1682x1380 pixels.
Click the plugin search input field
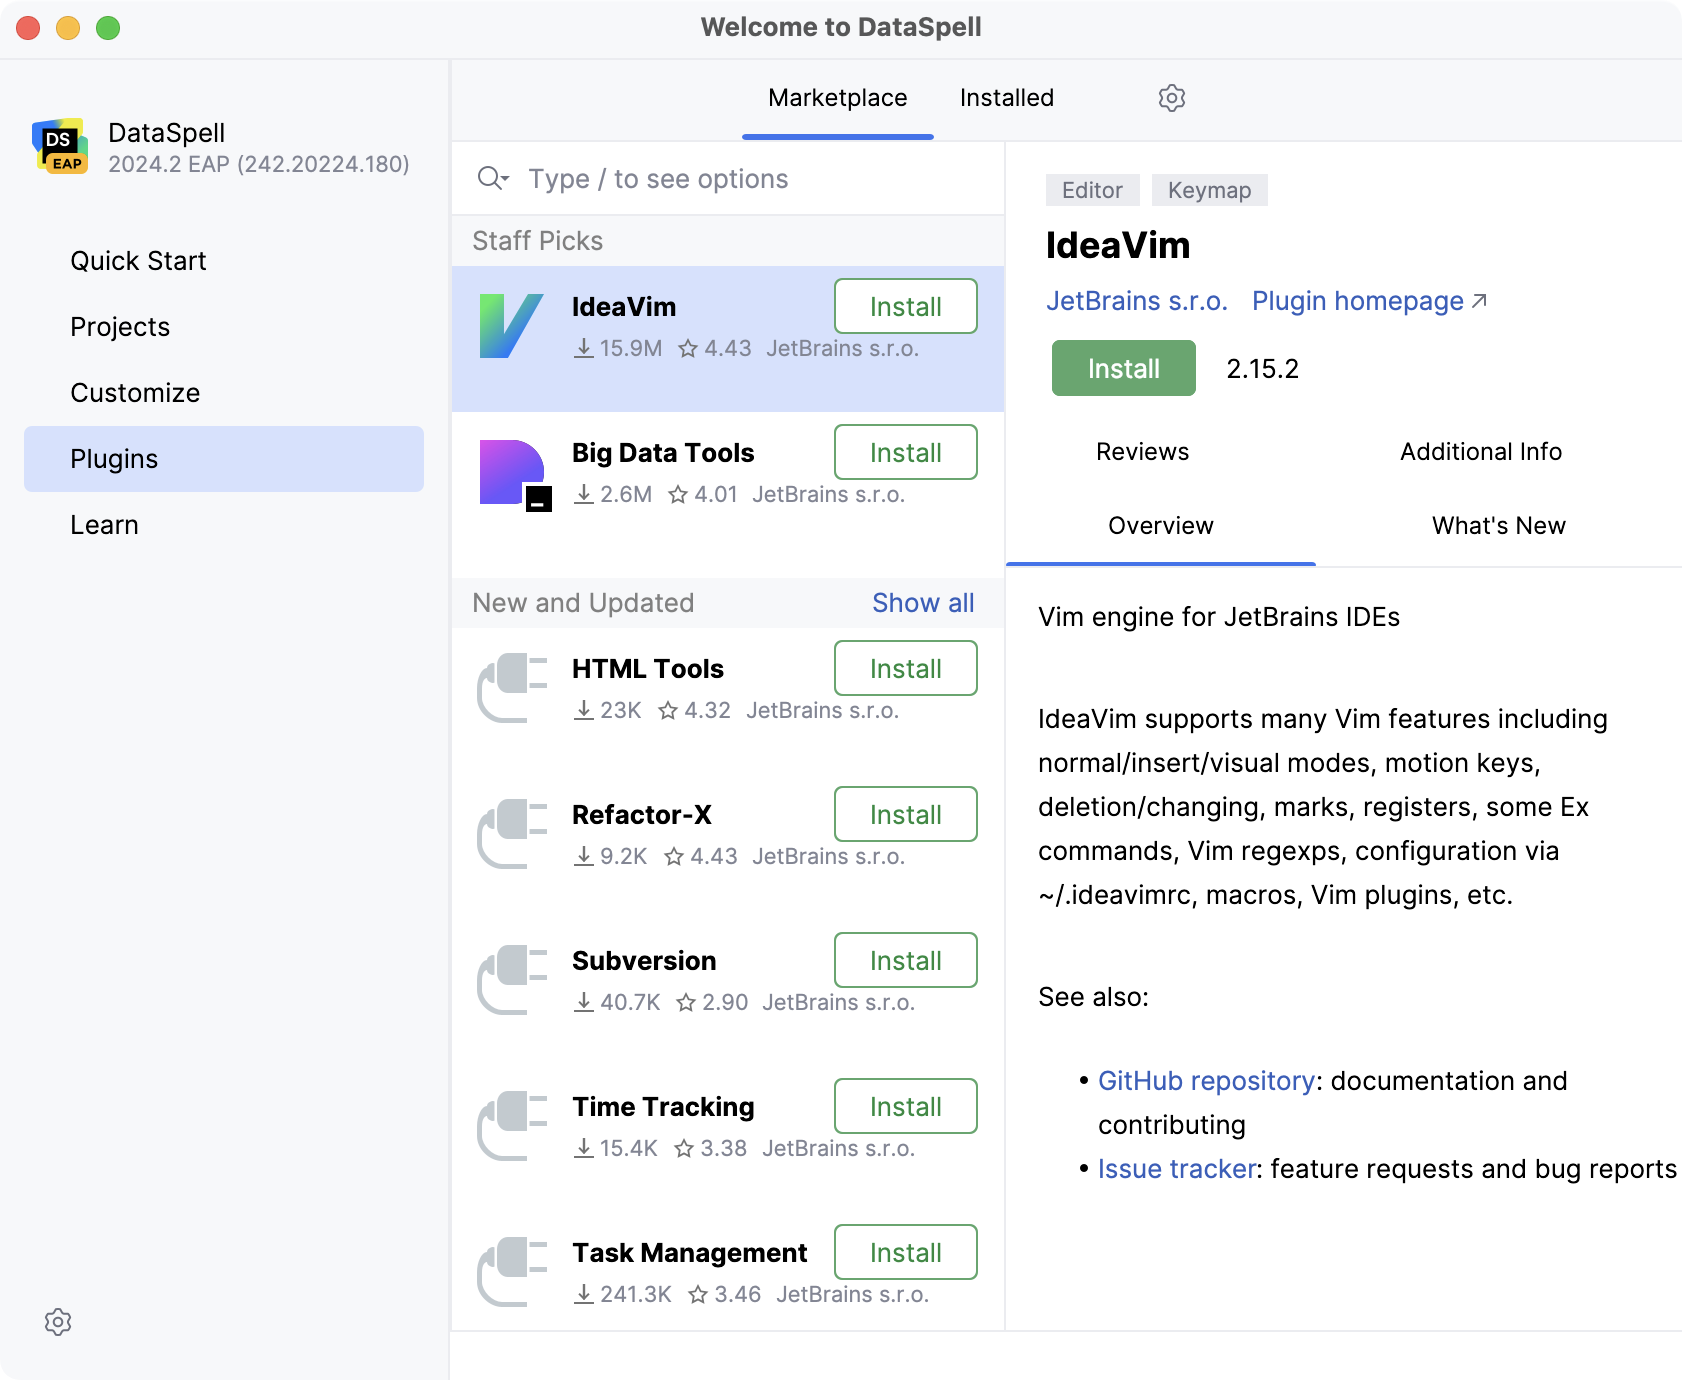click(x=750, y=179)
